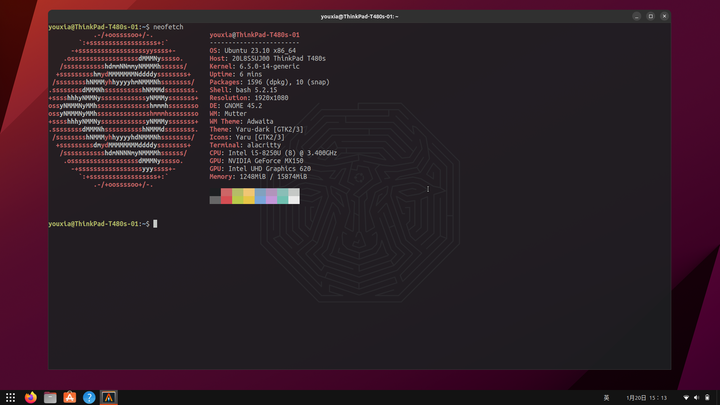Click the "Icons: Yaru [GTK2/3]" line
The width and height of the screenshot is (720, 405).
[247, 137]
